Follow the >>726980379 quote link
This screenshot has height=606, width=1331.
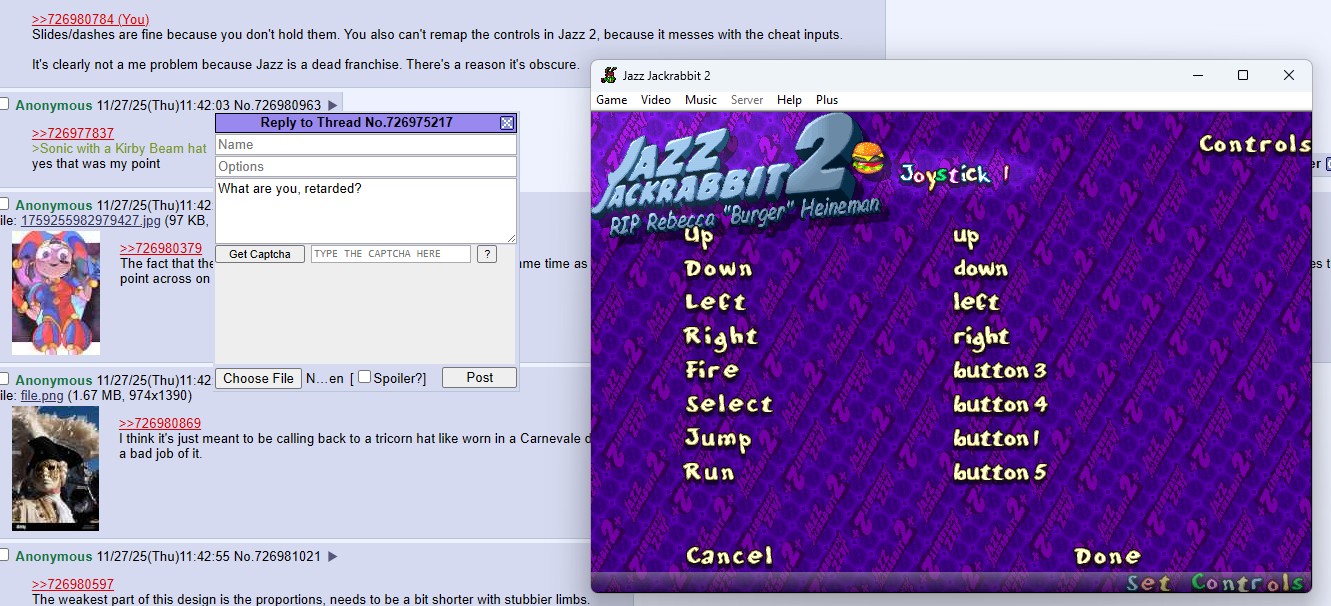[x=161, y=248]
